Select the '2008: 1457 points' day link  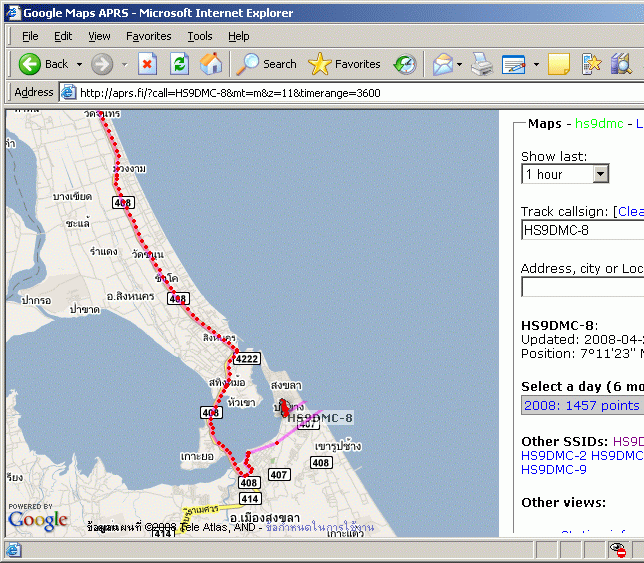582,405
